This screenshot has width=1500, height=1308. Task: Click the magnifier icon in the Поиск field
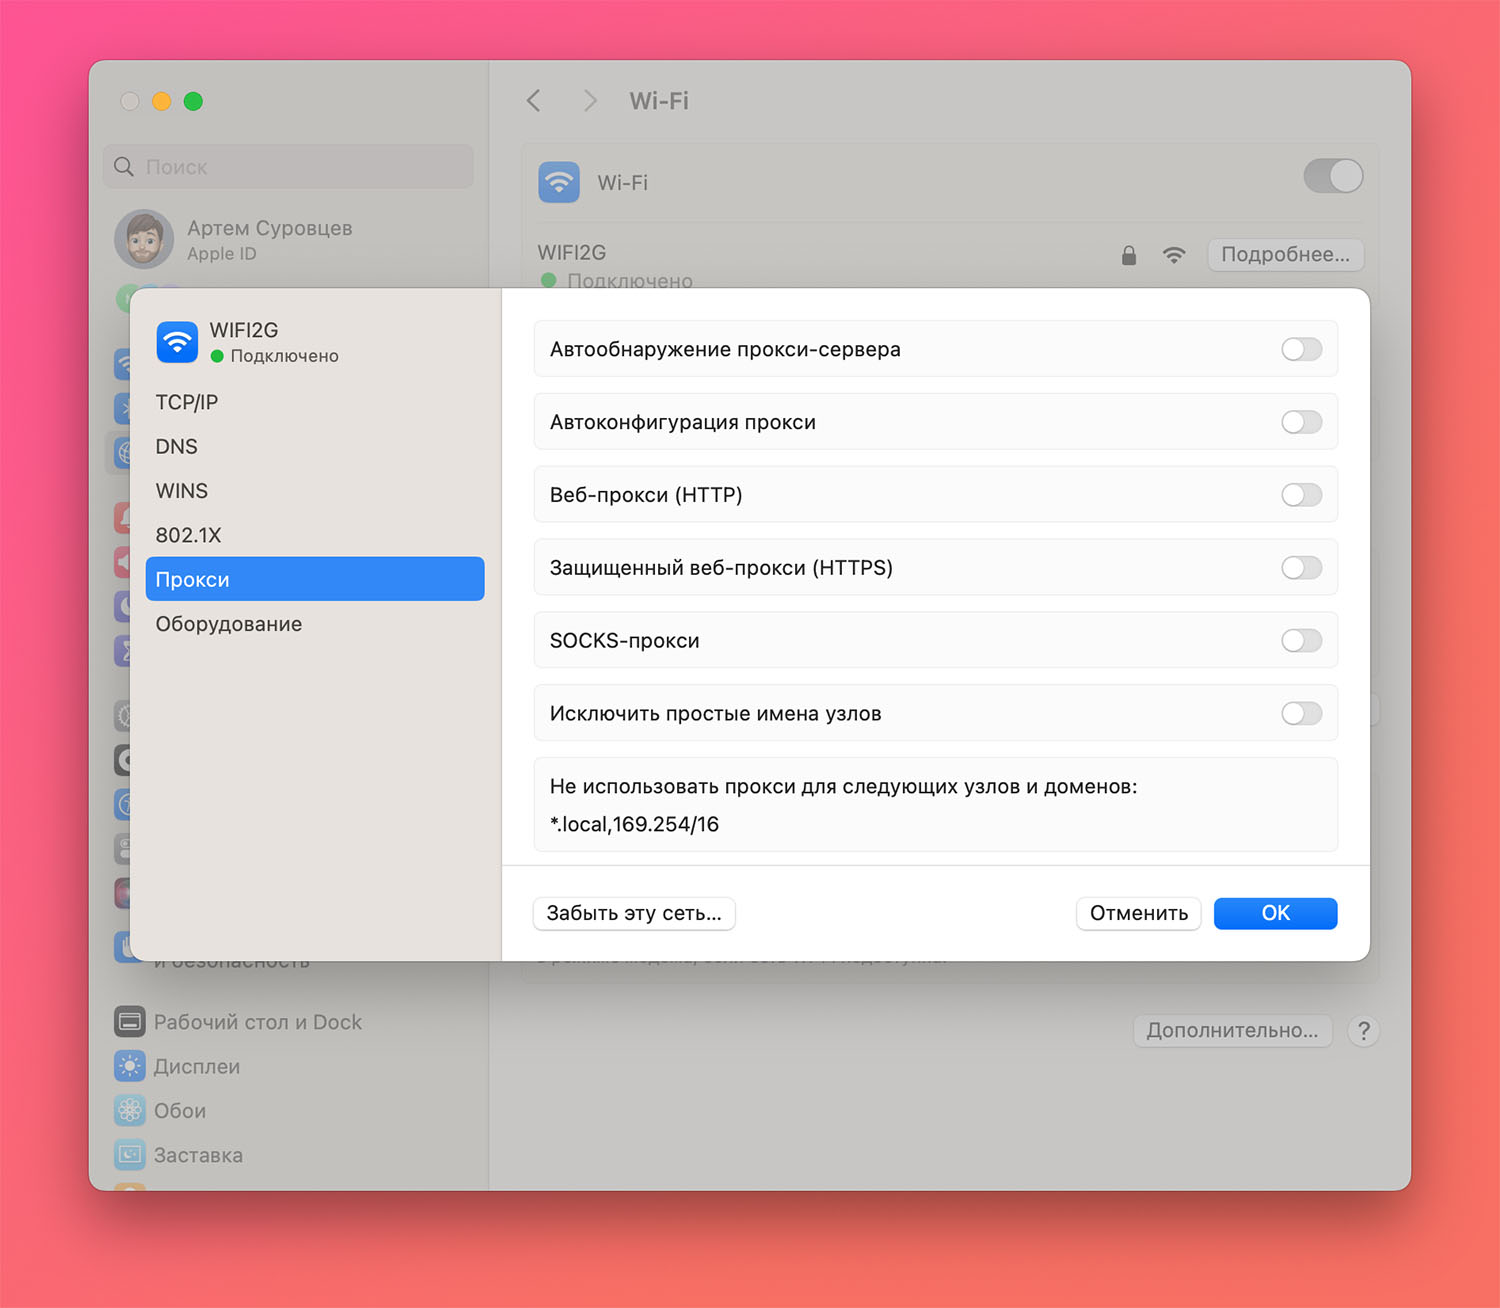coord(124,166)
